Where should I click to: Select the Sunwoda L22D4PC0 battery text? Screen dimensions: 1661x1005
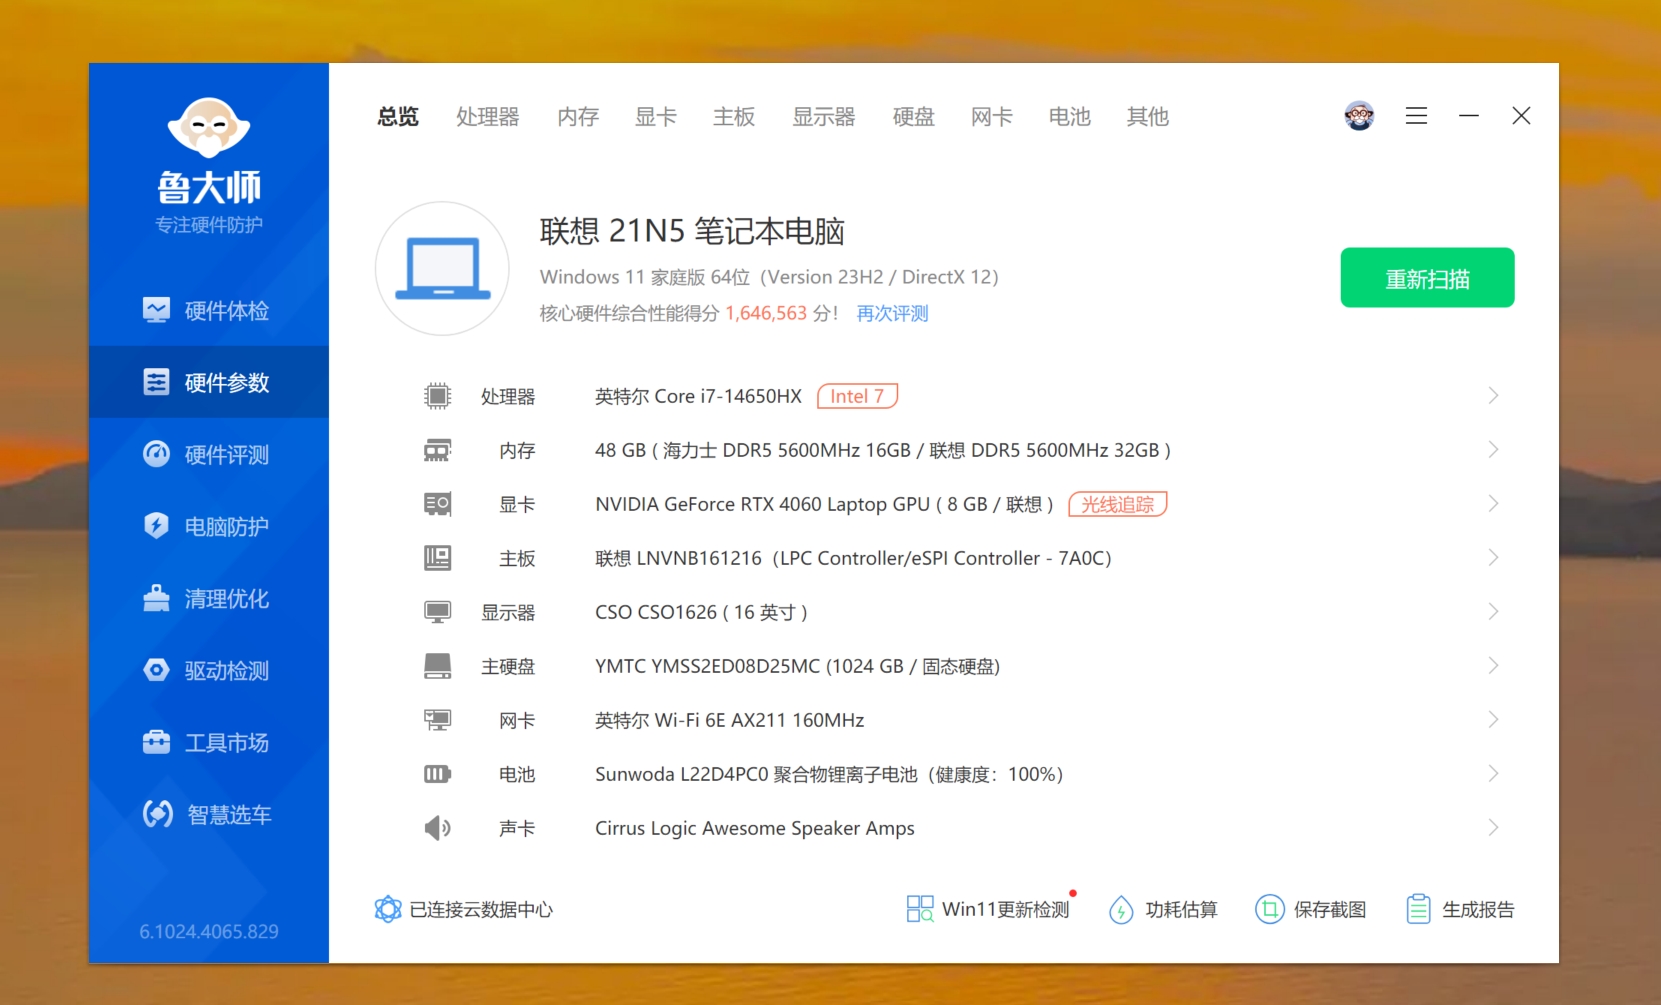coord(829,774)
